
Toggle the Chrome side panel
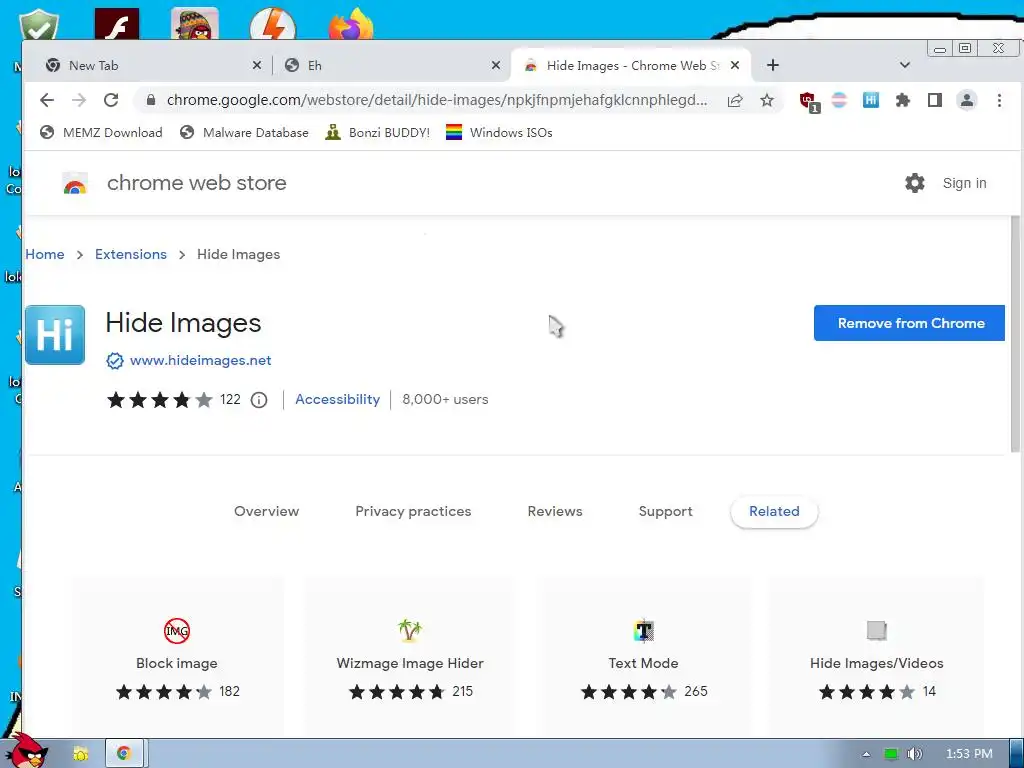(x=935, y=100)
